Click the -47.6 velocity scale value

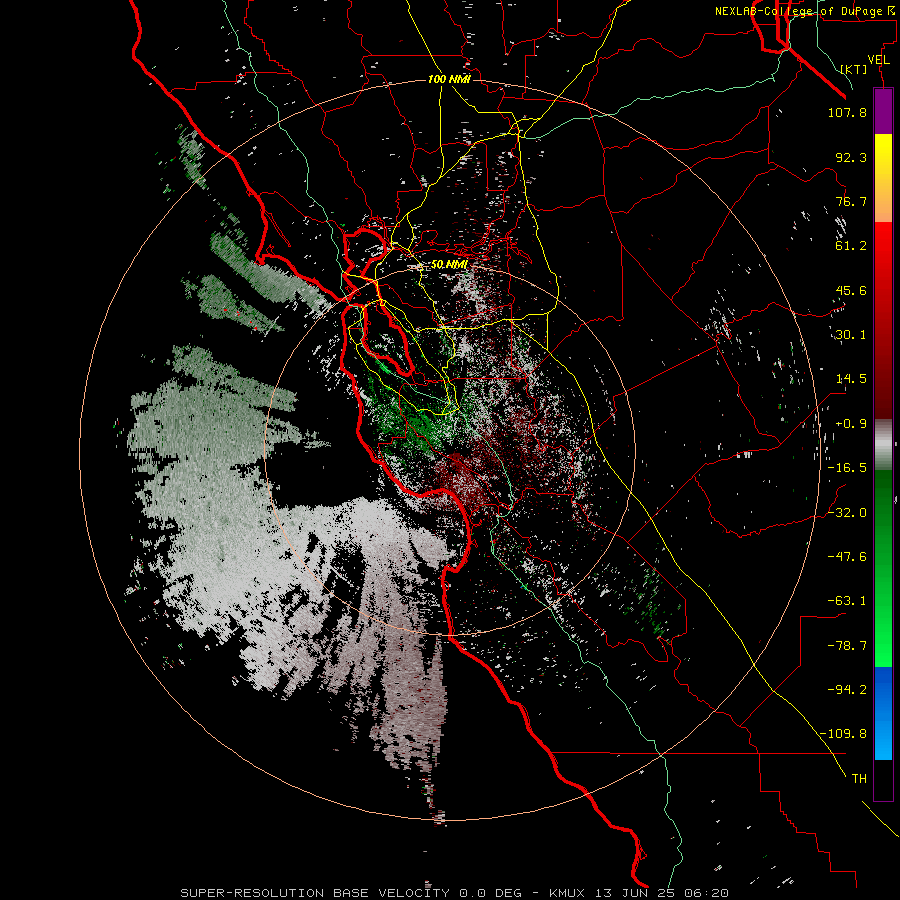coord(847,557)
